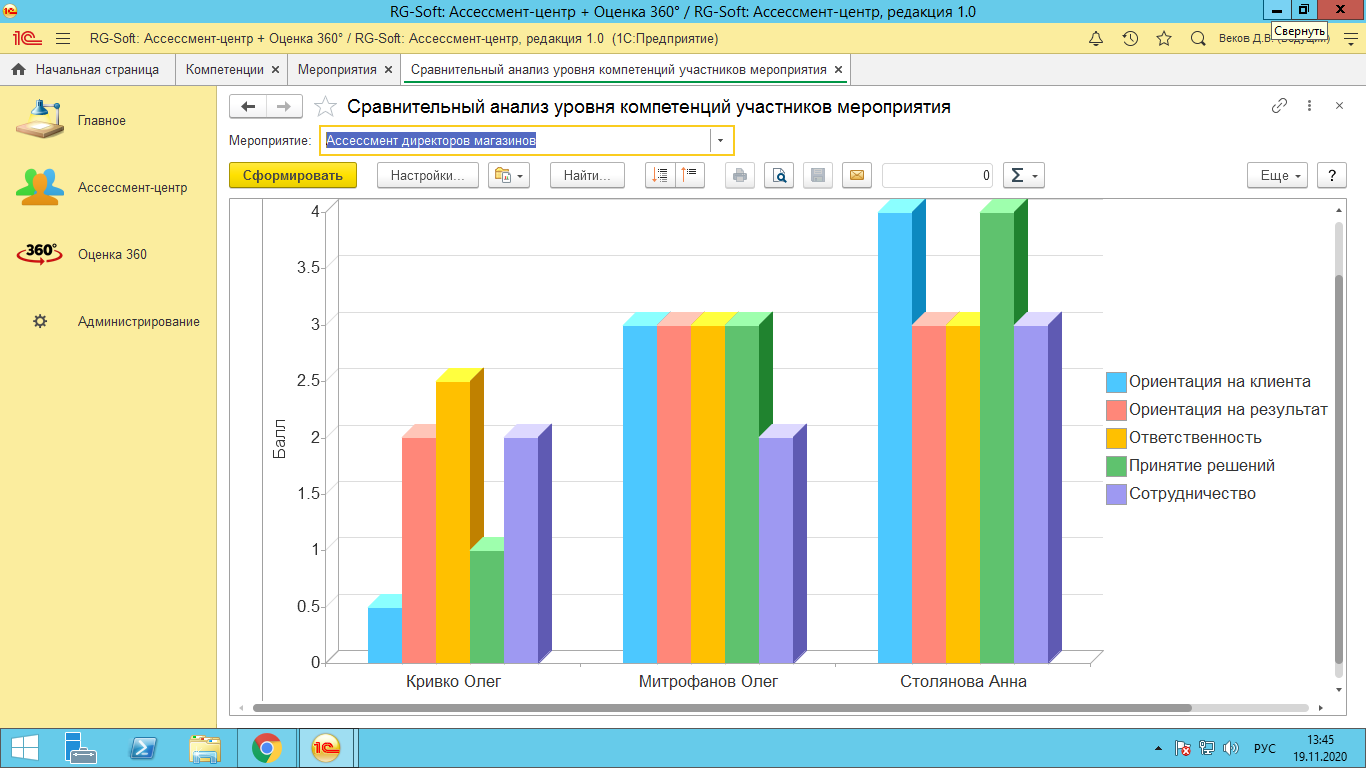Expand the Еще menu

point(1278,175)
